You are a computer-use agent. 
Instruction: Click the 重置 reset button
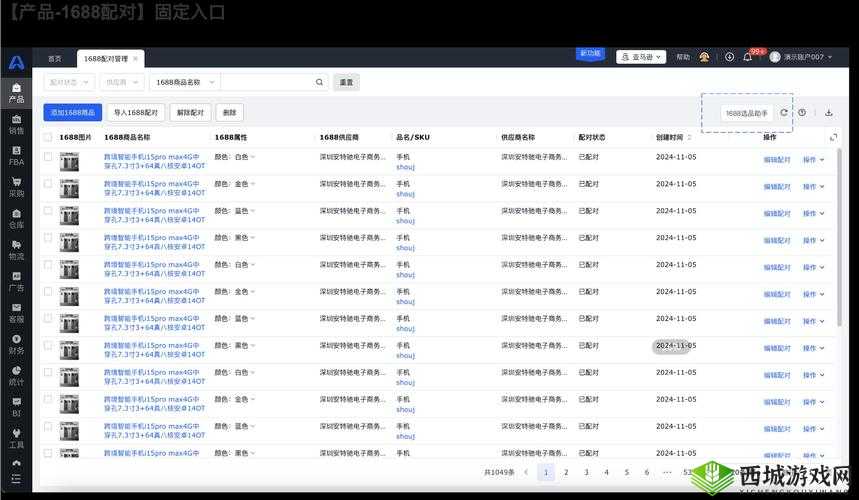[x=346, y=82]
